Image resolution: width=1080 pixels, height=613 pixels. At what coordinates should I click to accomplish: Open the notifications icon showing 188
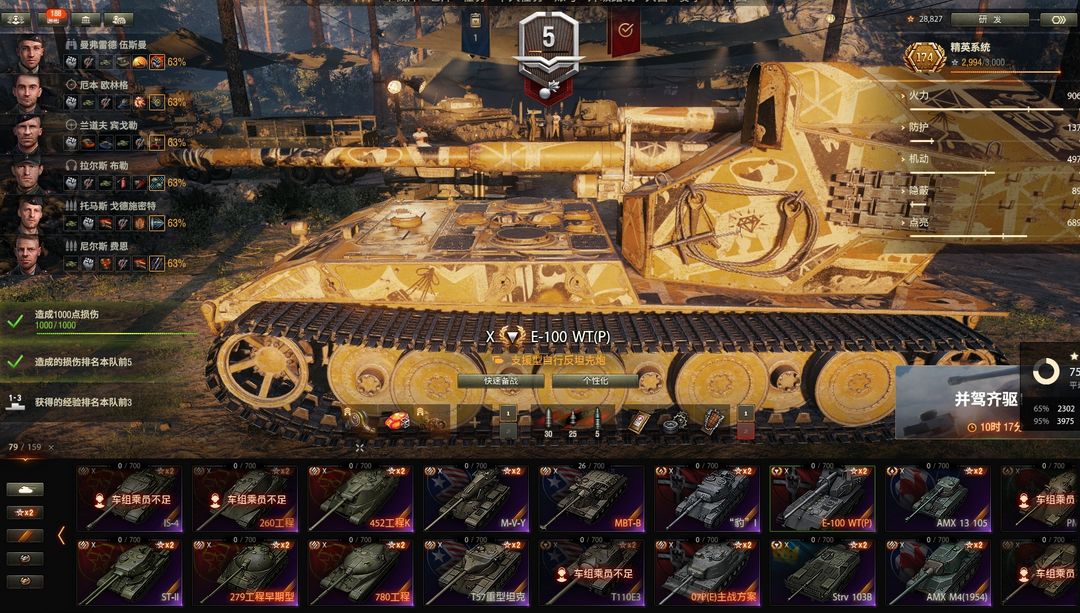tap(55, 19)
